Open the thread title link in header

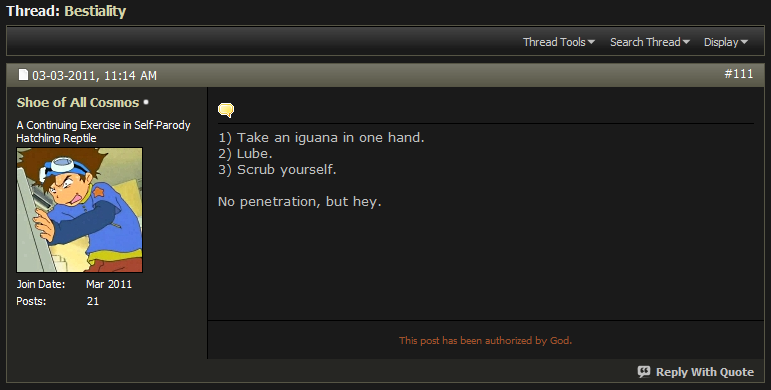(95, 11)
